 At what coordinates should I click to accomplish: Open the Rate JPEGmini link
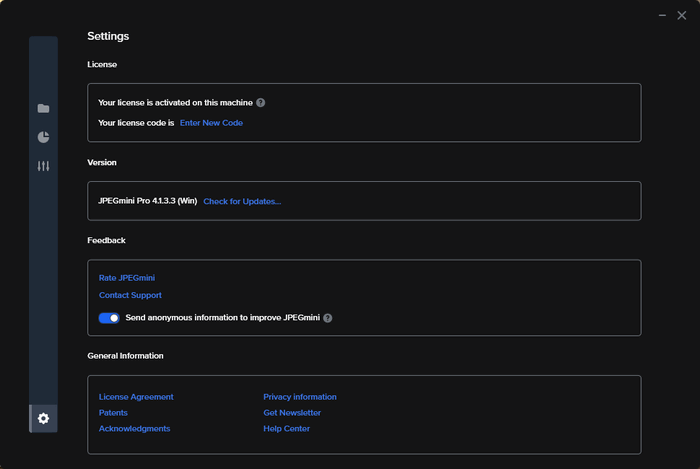tap(127, 277)
